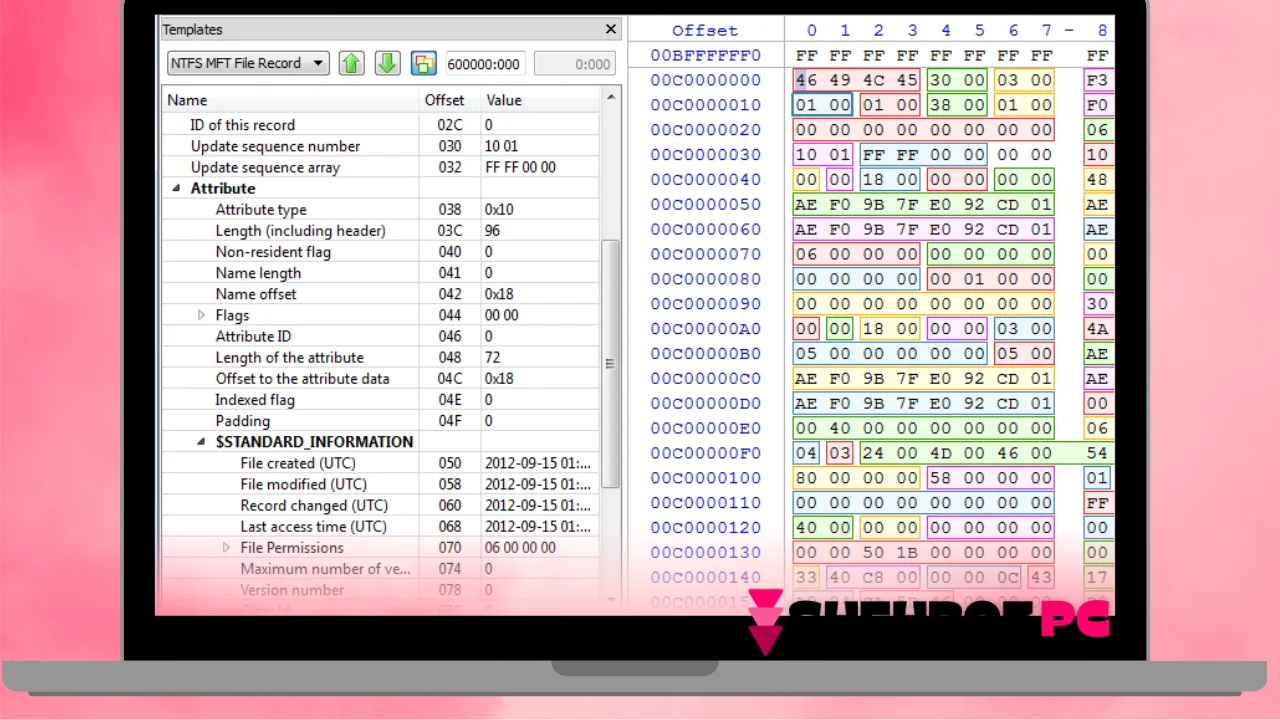Collapse the Attribute tree node
The height and width of the screenshot is (720, 1280).
[x=176, y=188]
